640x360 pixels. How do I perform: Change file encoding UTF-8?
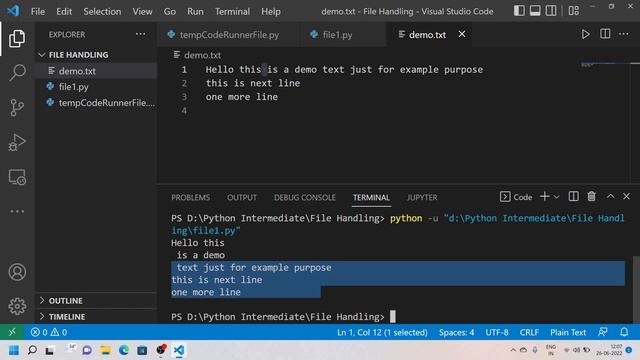[497, 332]
